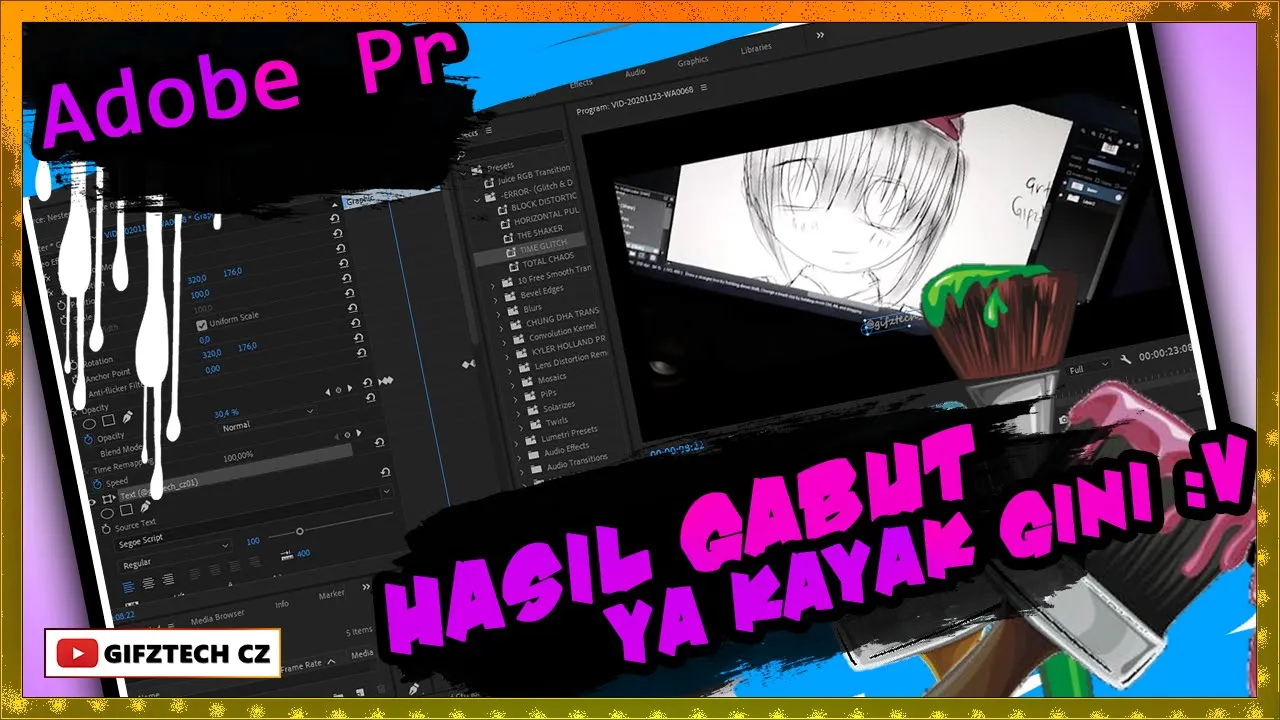
Task: Open the Full playback resolution dropdown
Action: (1087, 369)
